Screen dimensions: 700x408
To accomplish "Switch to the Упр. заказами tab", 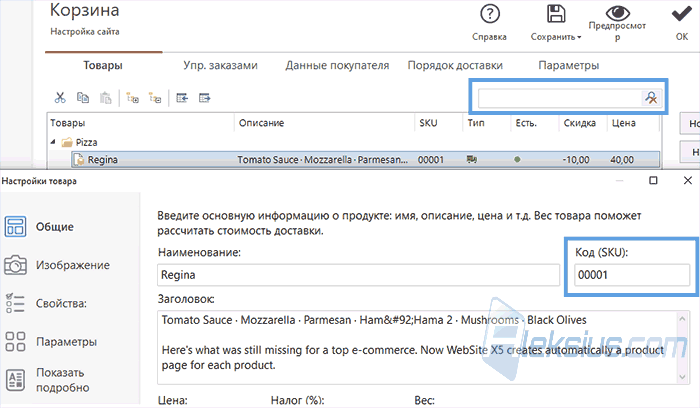I will 220,65.
